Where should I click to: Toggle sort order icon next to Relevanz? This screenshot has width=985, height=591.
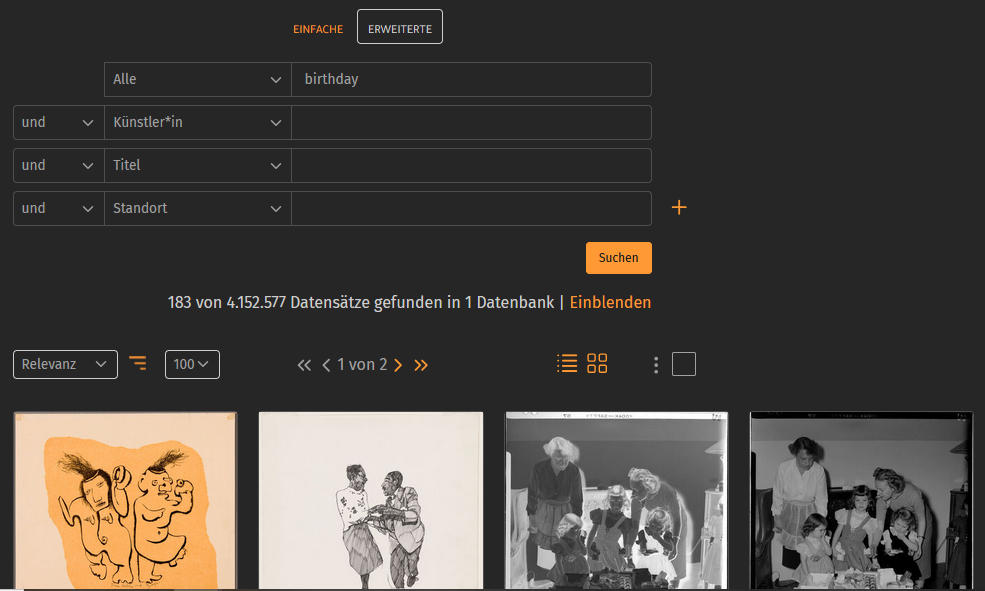coord(138,364)
